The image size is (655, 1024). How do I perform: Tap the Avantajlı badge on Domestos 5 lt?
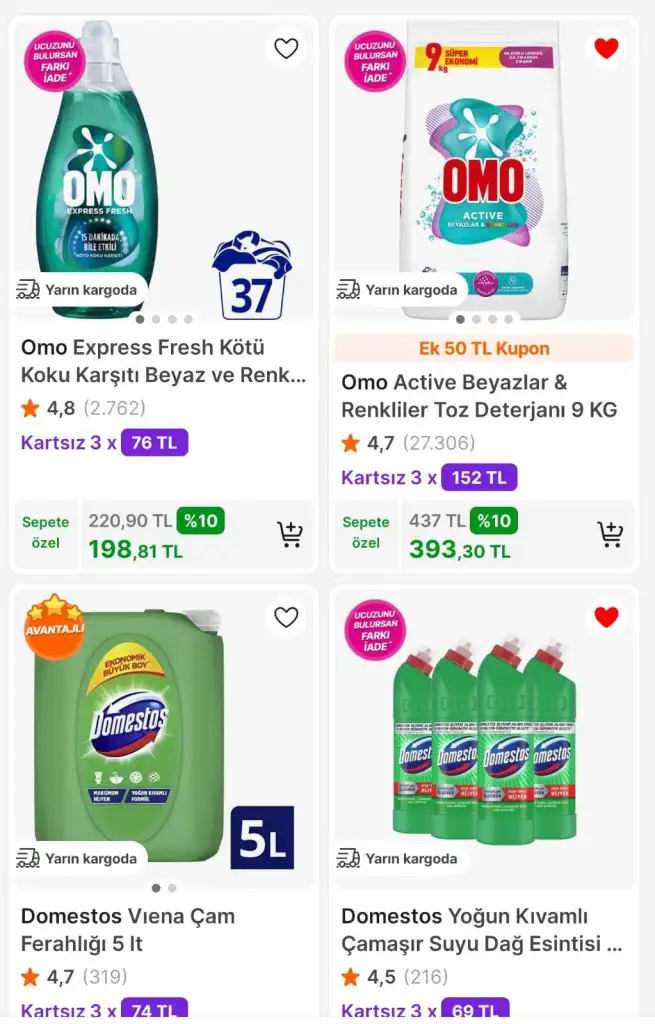(54, 627)
